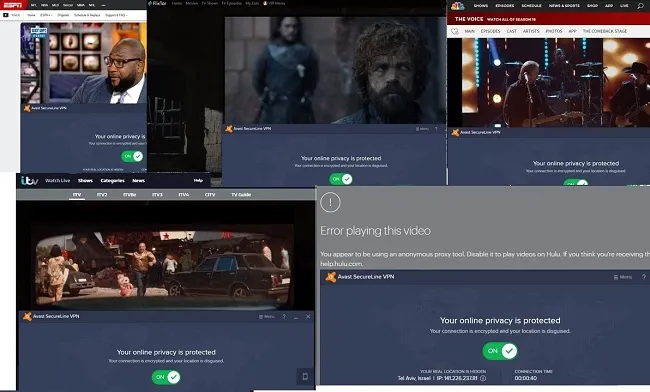Open Menu in Avast VPN under FlixTor
The image size is (650, 392).
[422, 129]
